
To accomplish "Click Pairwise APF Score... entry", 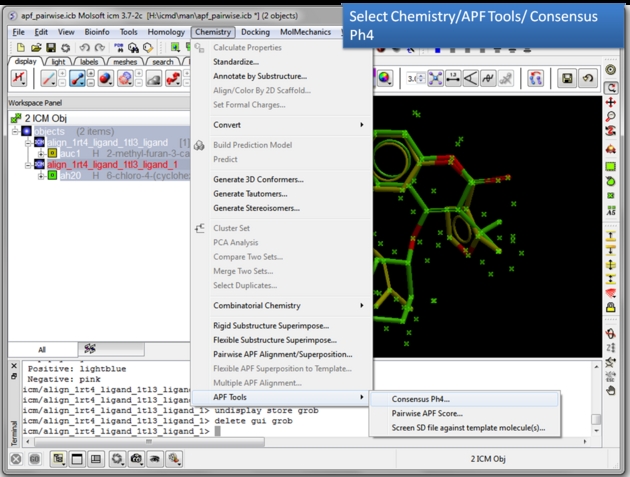I will tap(427, 413).
